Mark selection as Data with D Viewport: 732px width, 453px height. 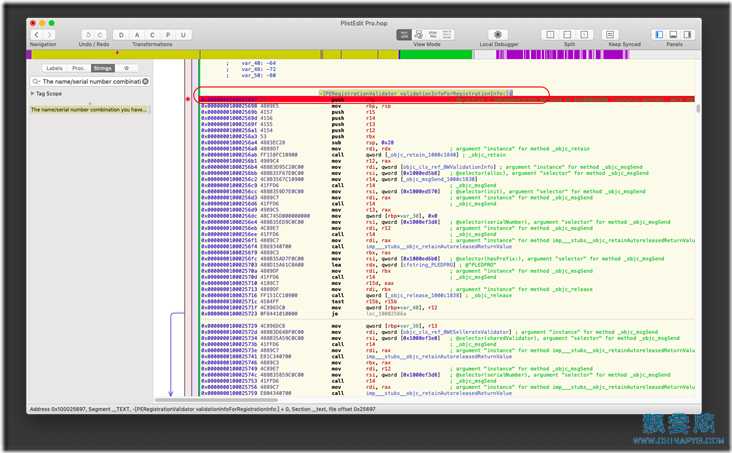pos(121,35)
